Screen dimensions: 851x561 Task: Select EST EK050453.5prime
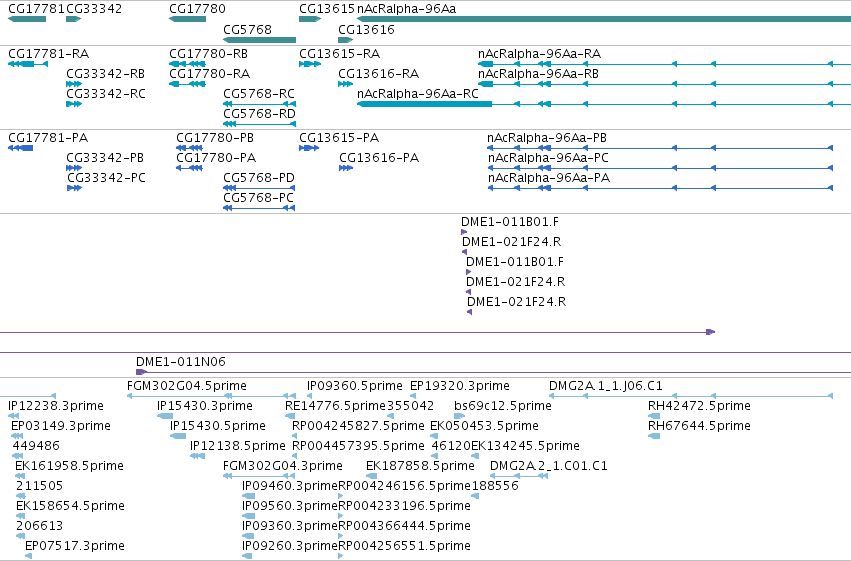tap(485, 426)
